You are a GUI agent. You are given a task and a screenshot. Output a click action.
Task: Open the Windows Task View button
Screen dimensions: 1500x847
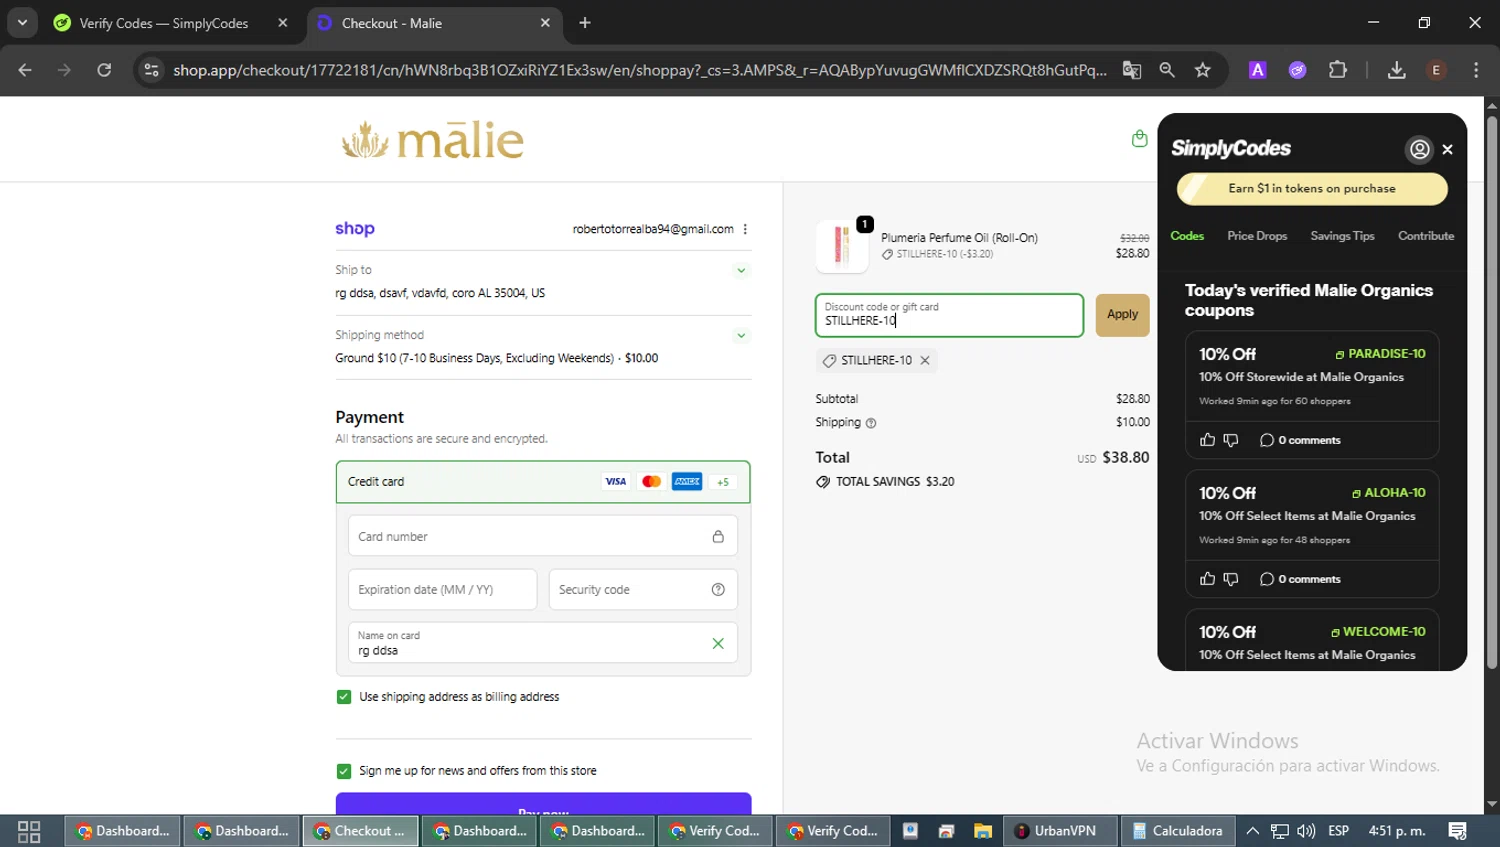click(29, 831)
